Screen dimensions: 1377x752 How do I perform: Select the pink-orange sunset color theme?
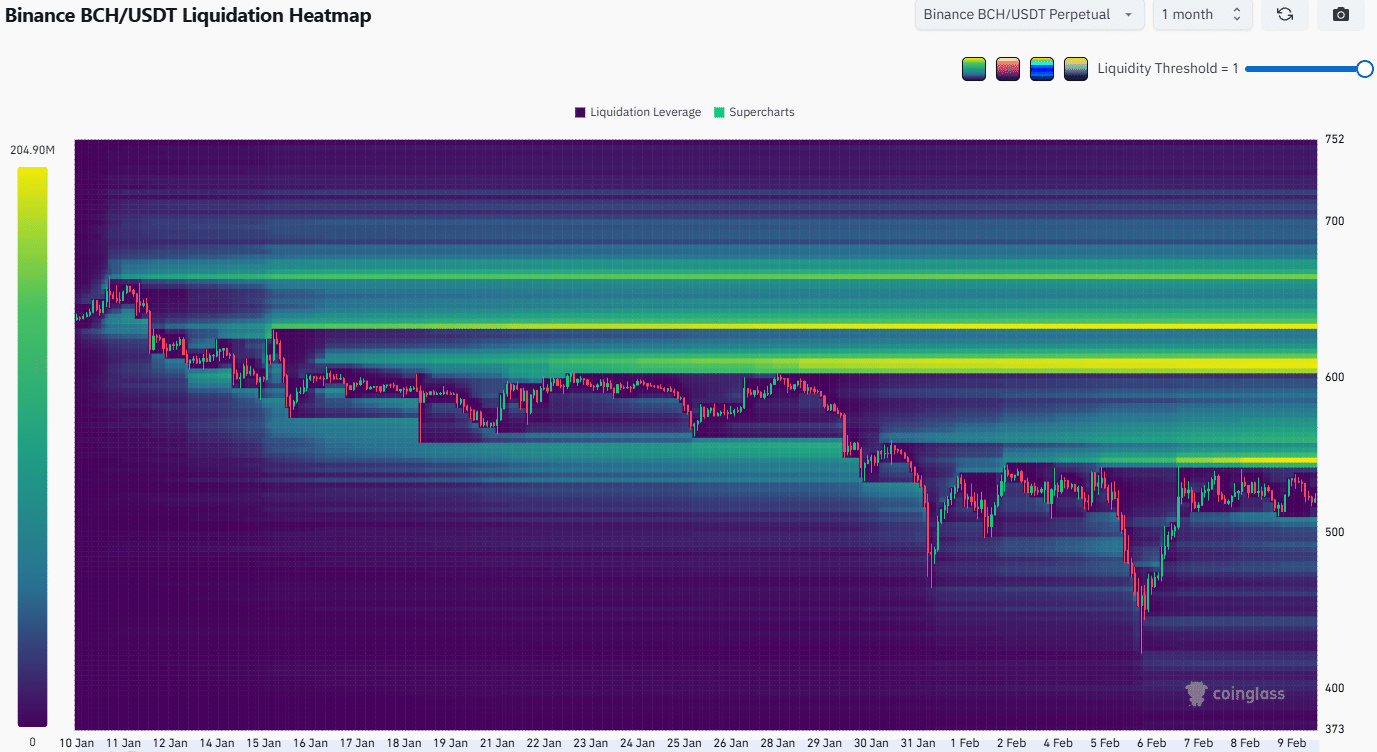tap(1008, 69)
